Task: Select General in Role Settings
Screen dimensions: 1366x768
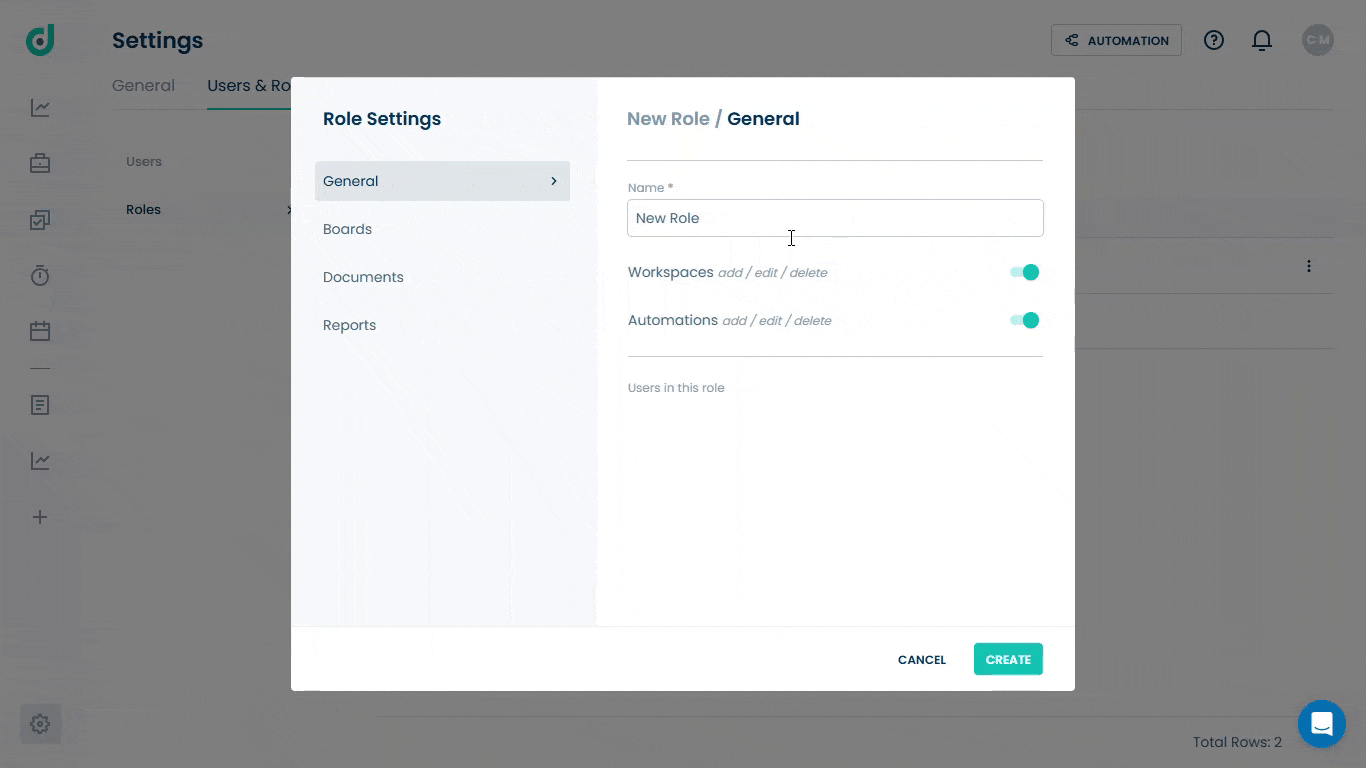Action: click(x=442, y=181)
